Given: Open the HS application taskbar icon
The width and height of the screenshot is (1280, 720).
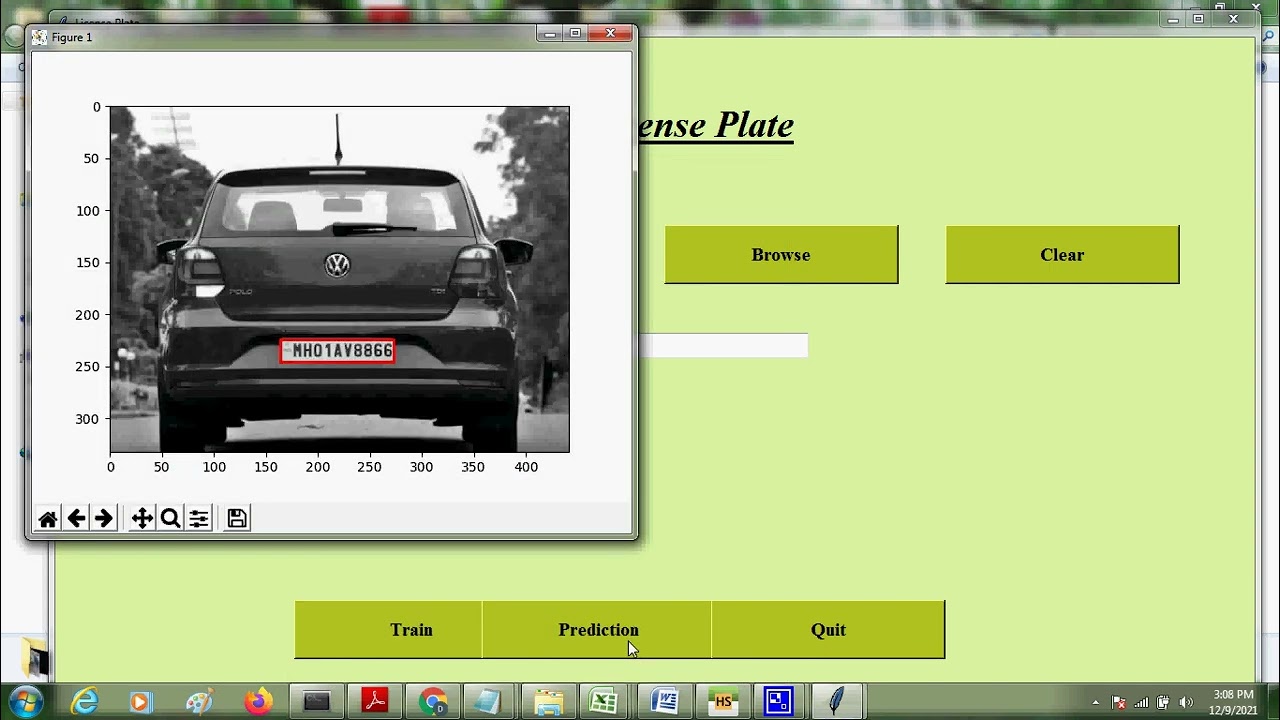Looking at the screenshot, I should point(723,702).
